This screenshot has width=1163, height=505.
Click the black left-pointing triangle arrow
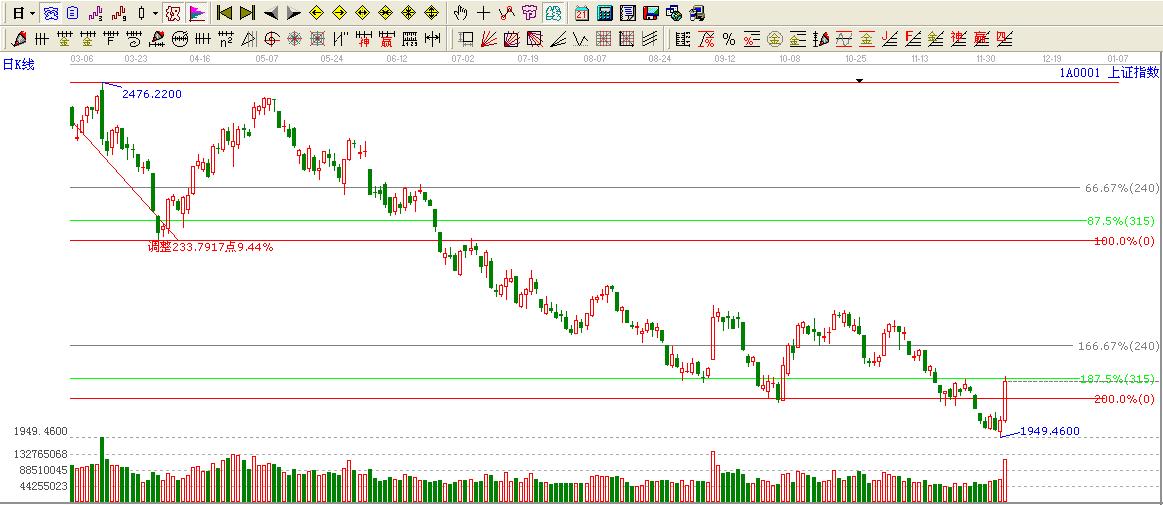pyautogui.click(x=271, y=13)
